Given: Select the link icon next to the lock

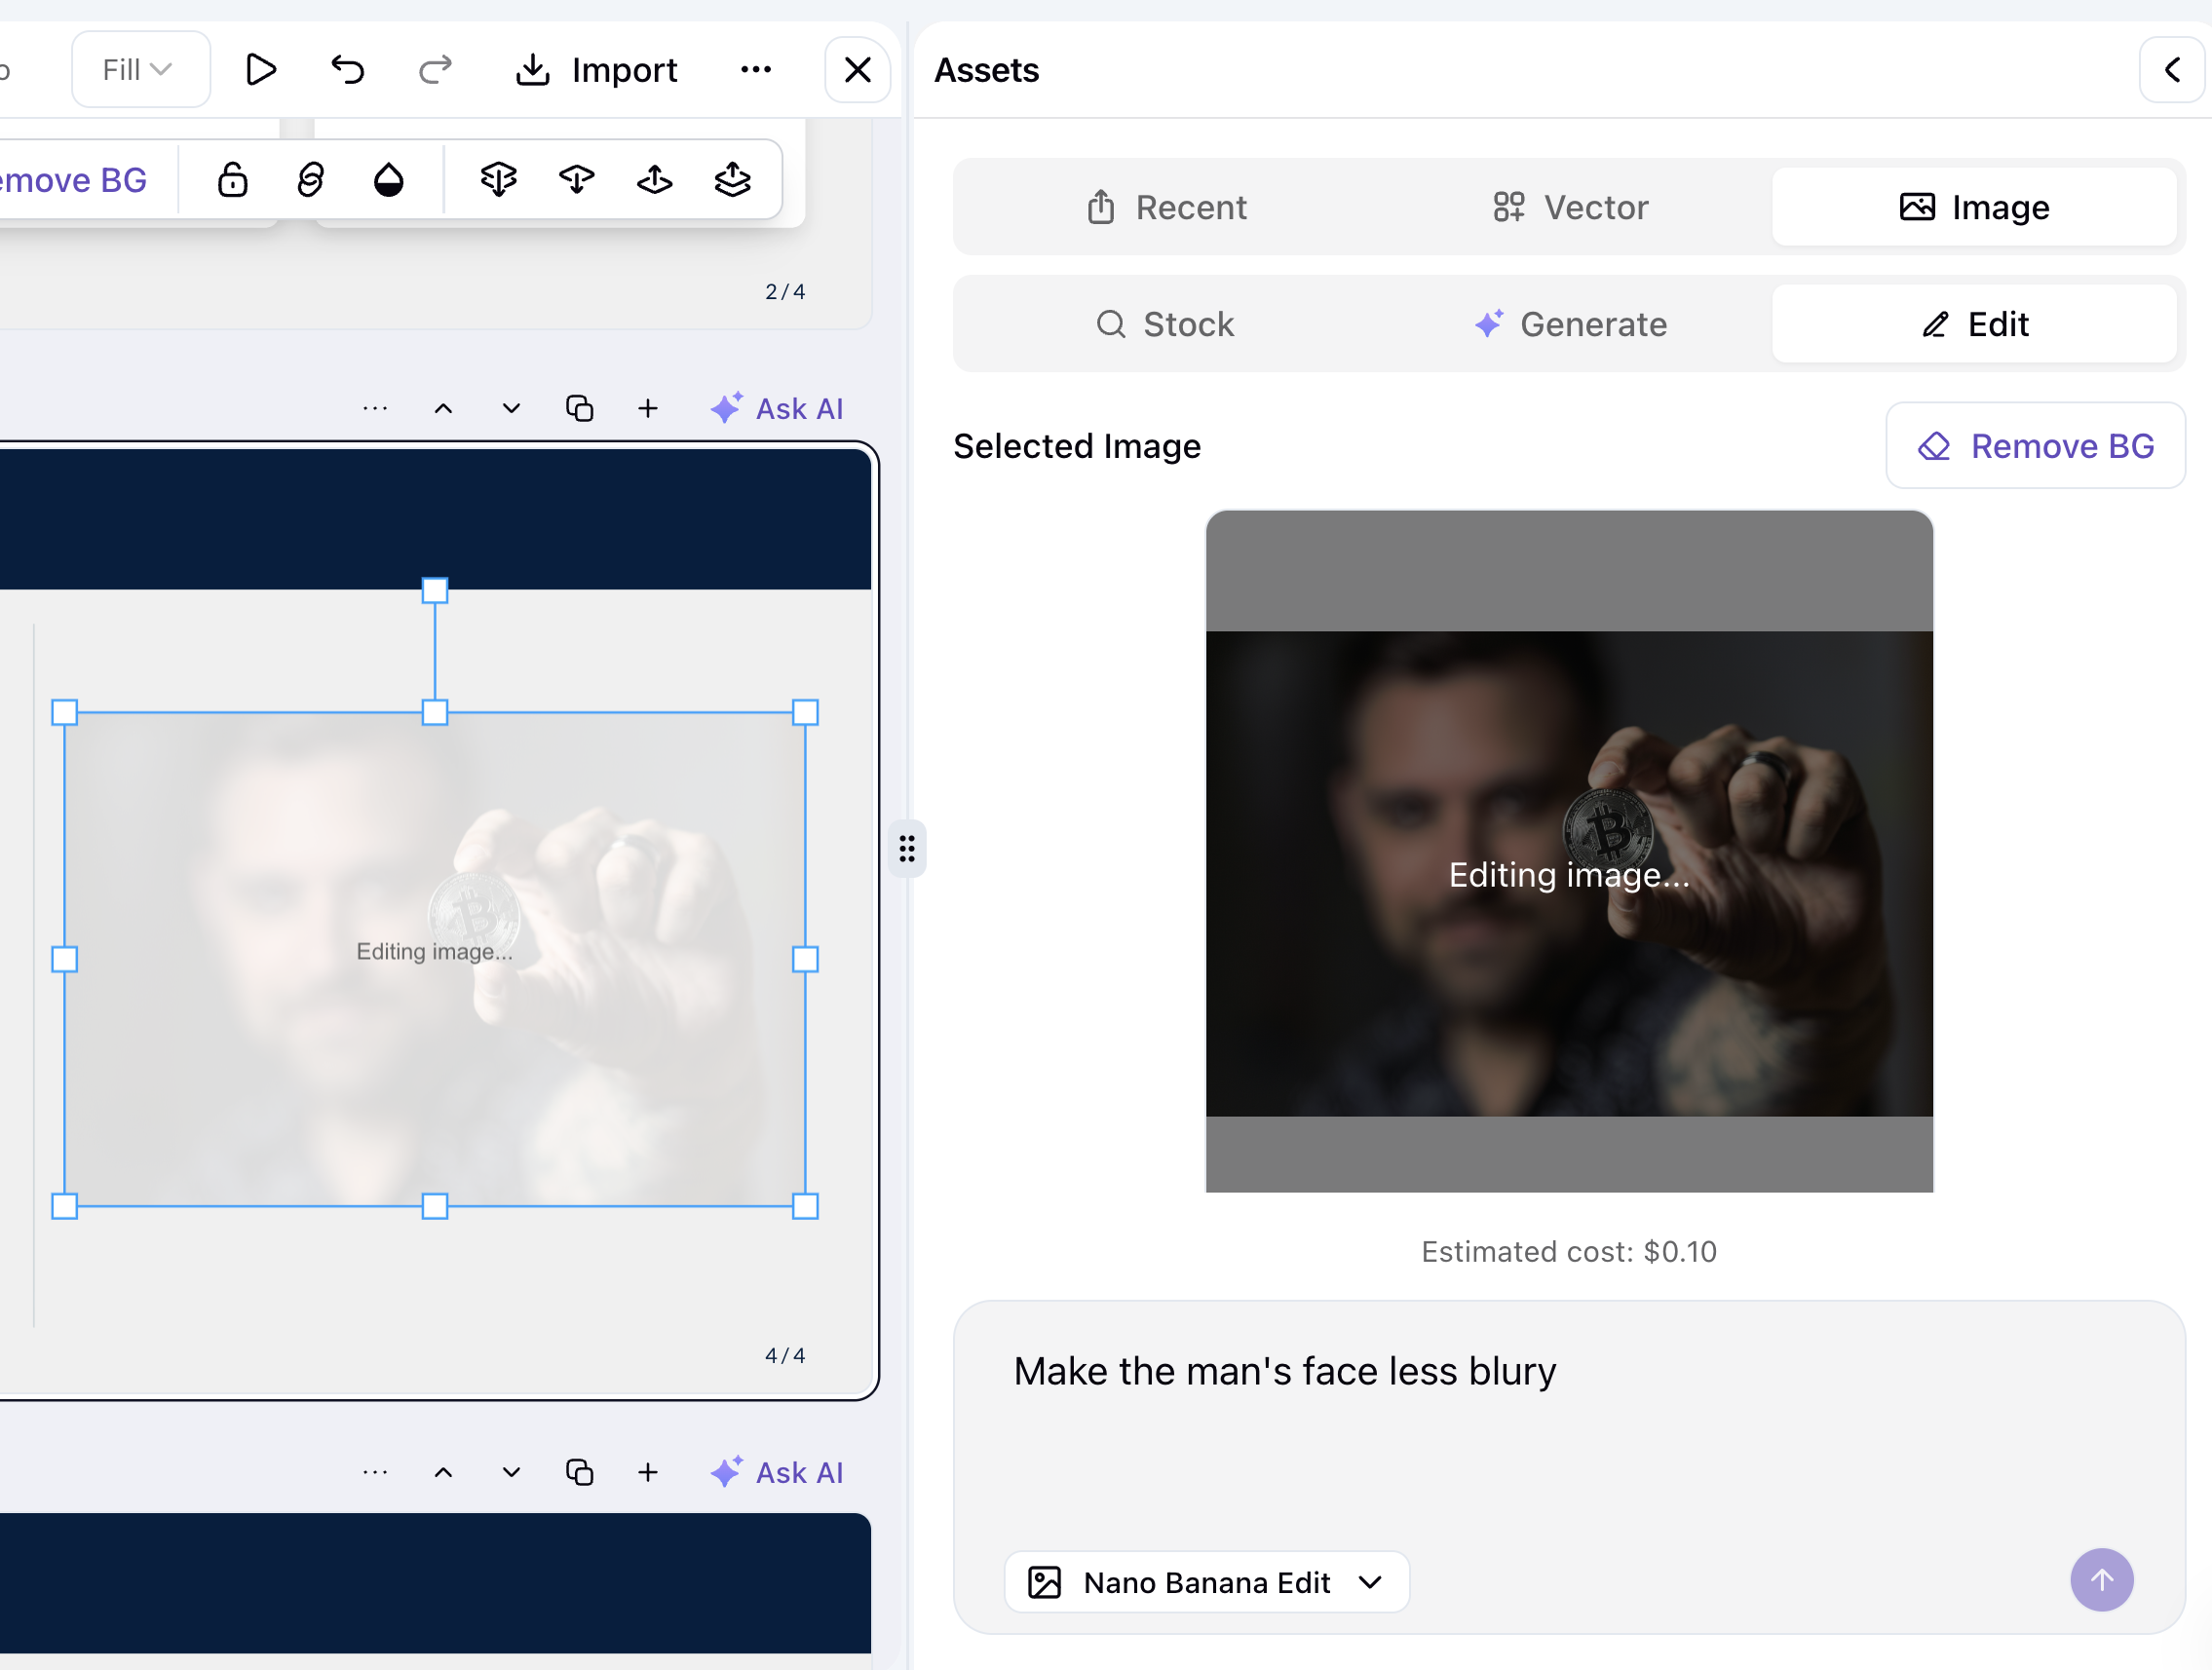Looking at the screenshot, I should pos(310,179).
